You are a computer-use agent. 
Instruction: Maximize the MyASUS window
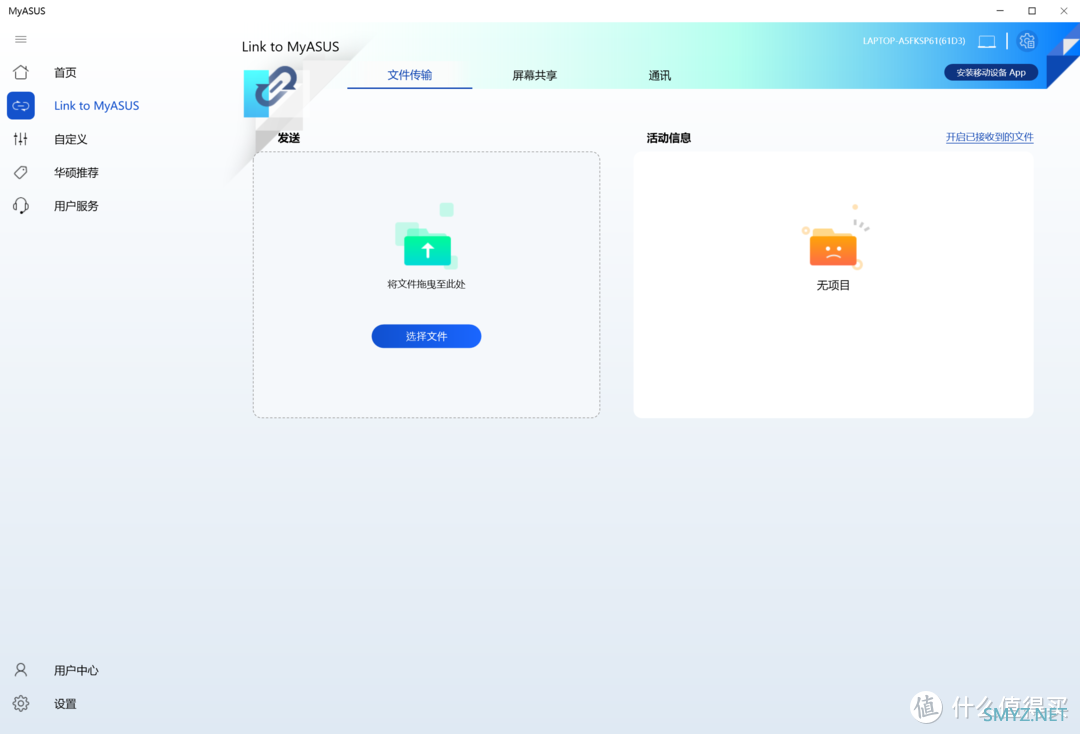click(x=1032, y=10)
